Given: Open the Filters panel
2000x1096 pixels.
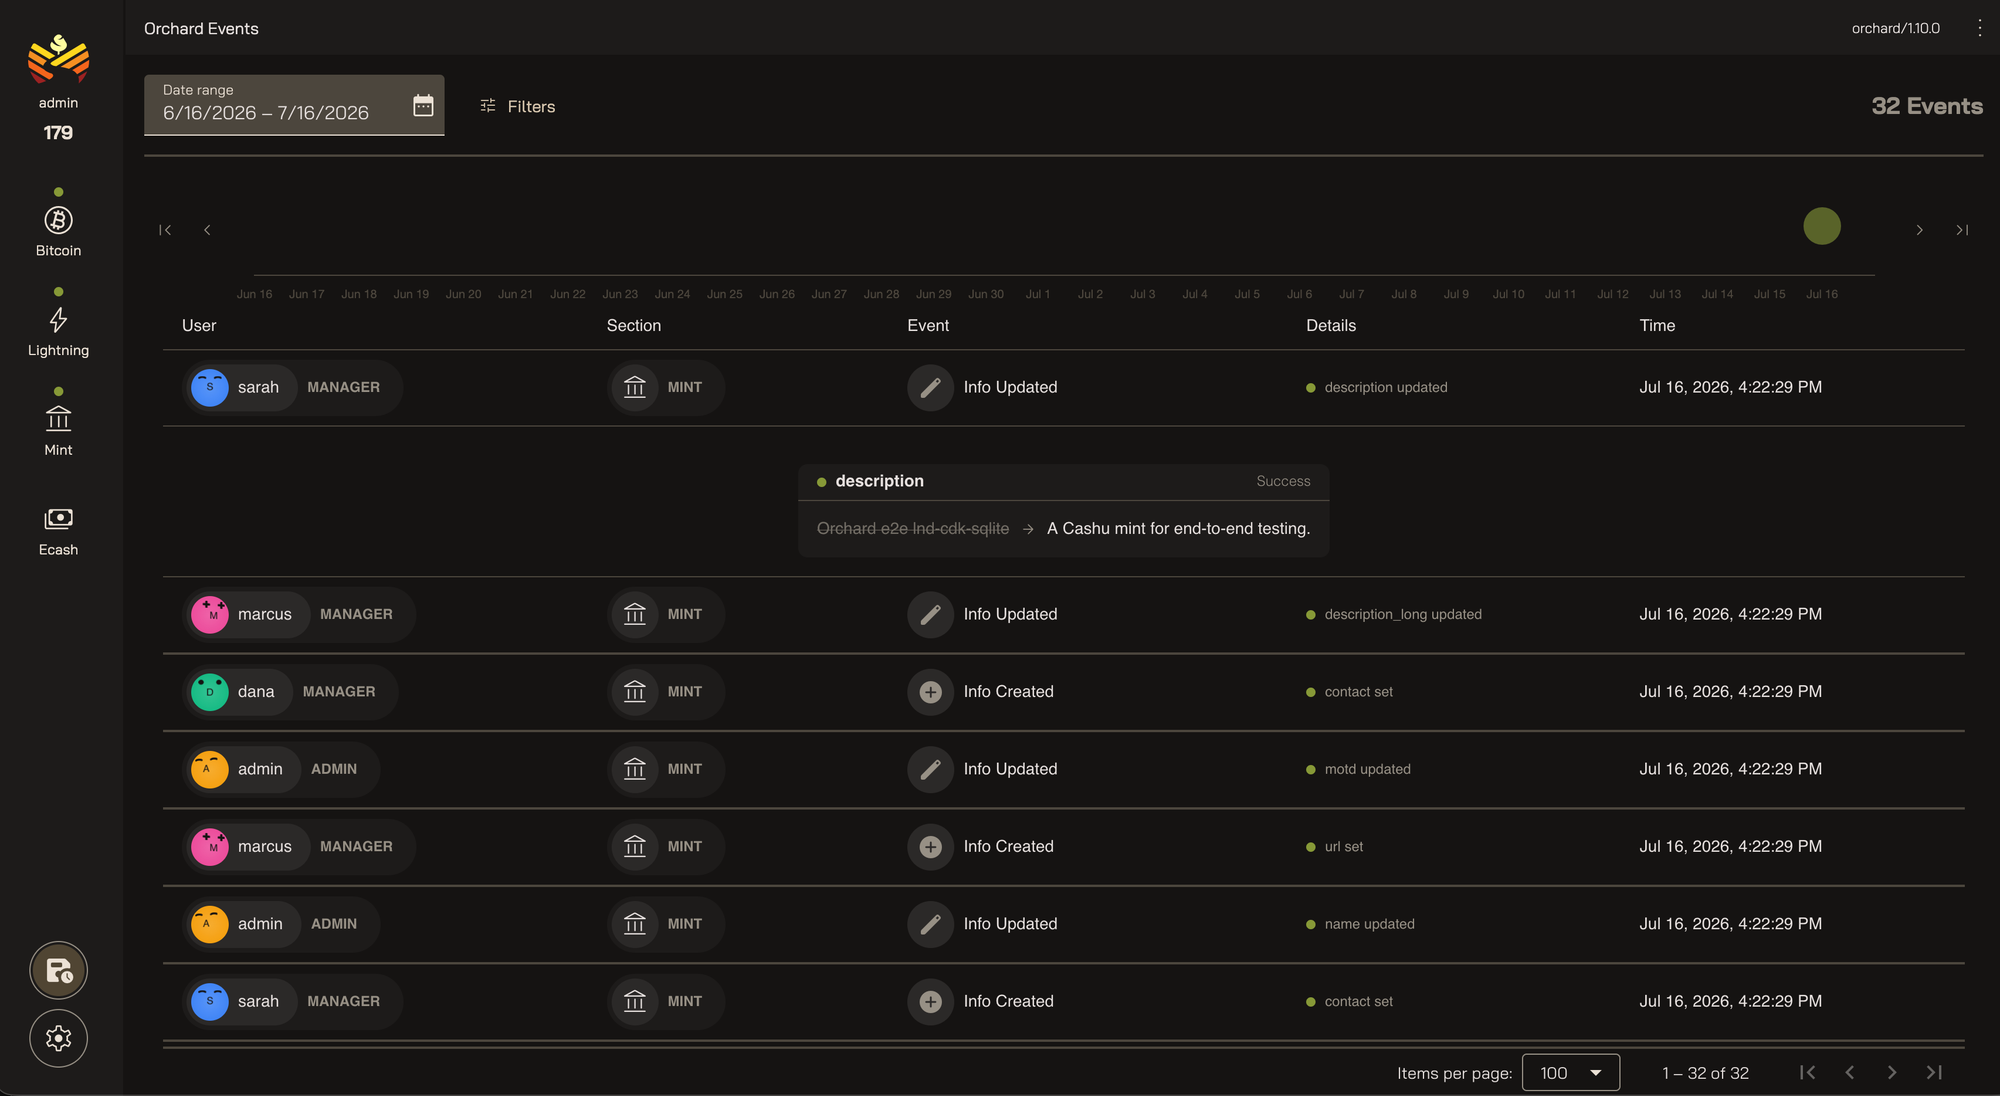Looking at the screenshot, I should point(517,106).
